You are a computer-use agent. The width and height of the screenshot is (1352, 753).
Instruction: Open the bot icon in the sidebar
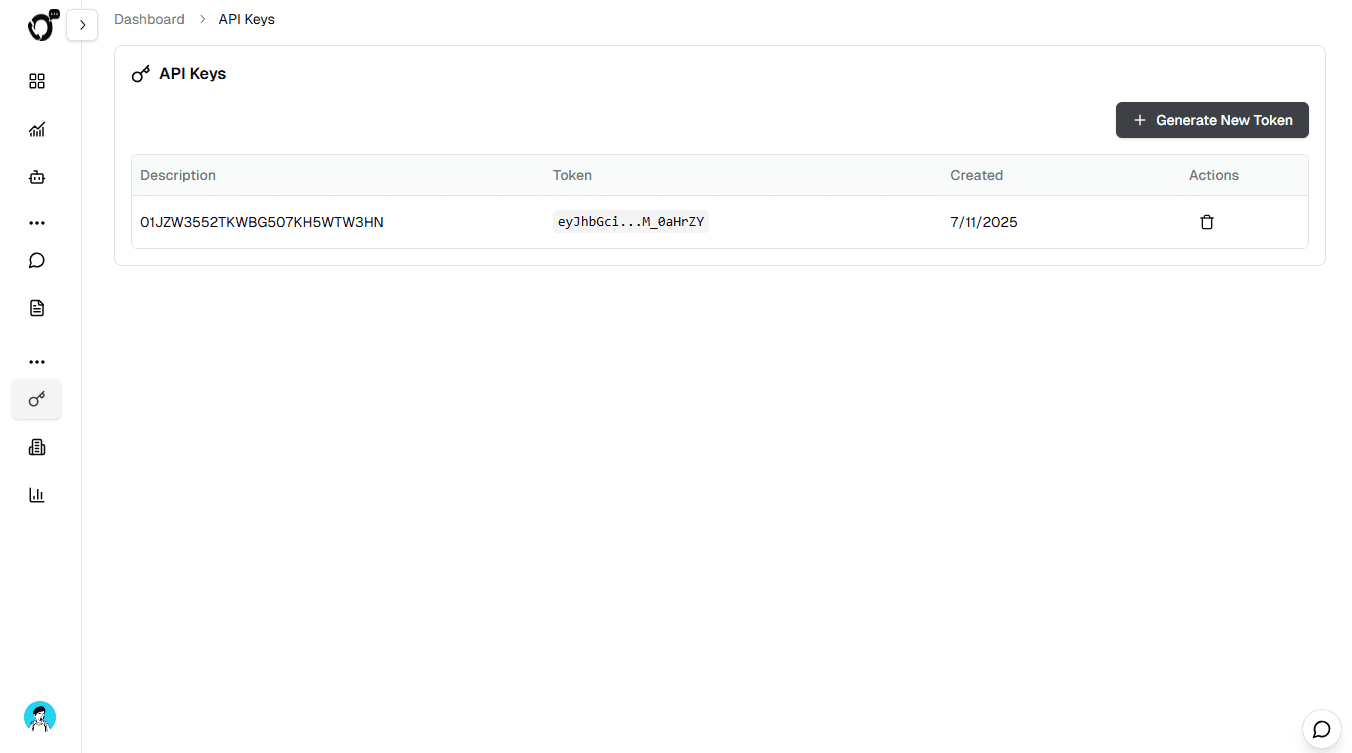[x=37, y=176]
